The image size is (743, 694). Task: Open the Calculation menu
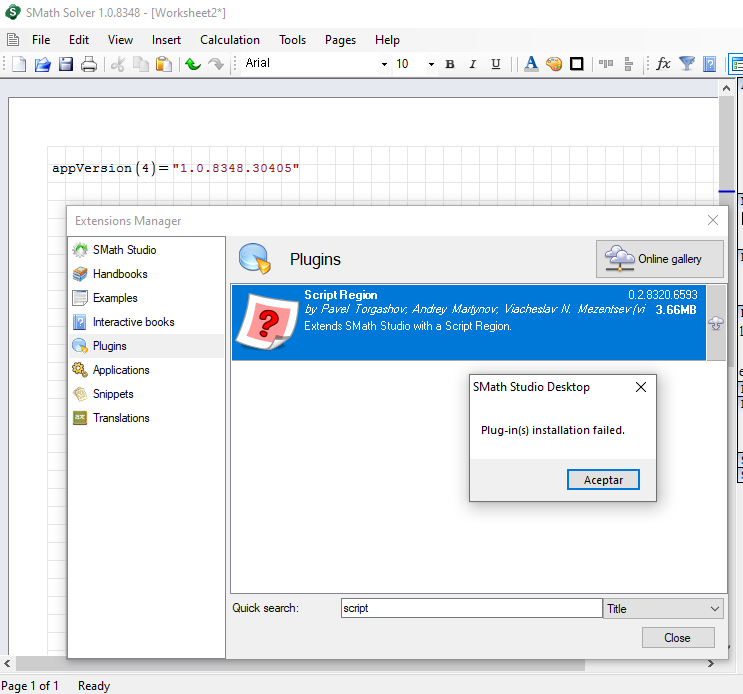(229, 40)
